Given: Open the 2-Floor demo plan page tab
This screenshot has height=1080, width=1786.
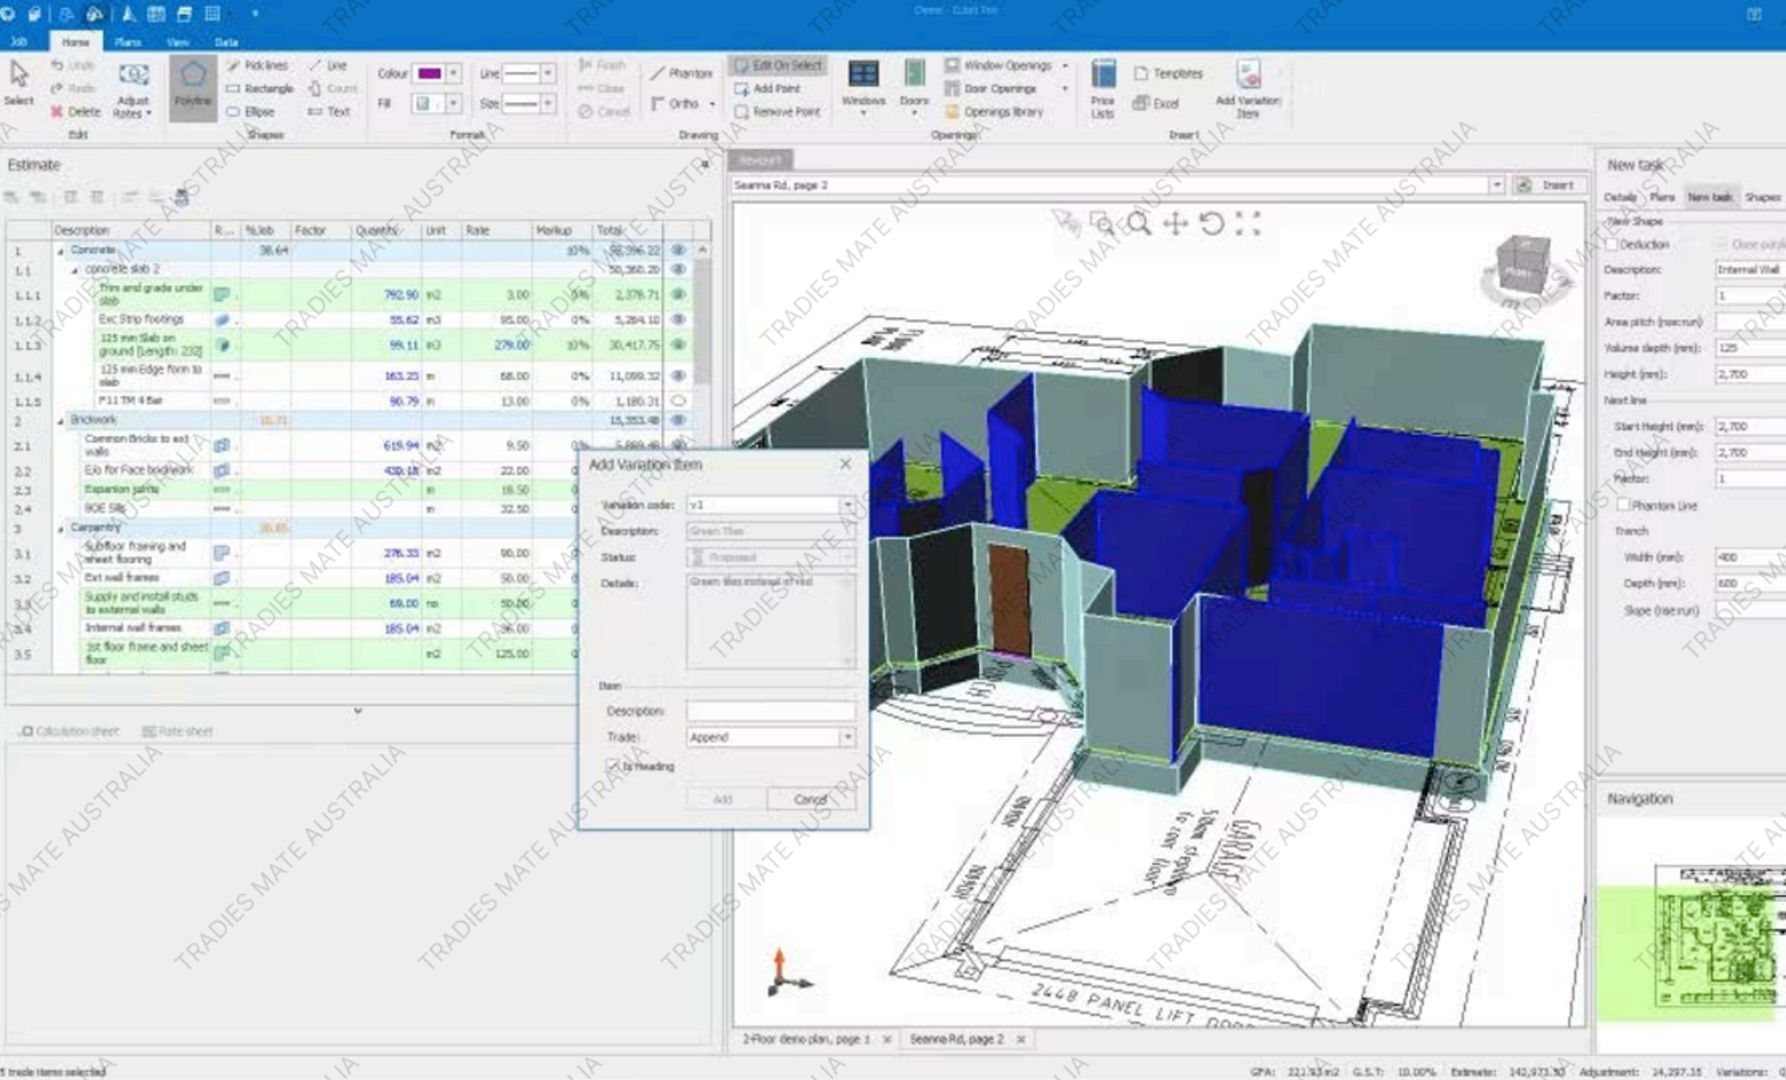Looking at the screenshot, I should pyautogui.click(x=806, y=1039).
